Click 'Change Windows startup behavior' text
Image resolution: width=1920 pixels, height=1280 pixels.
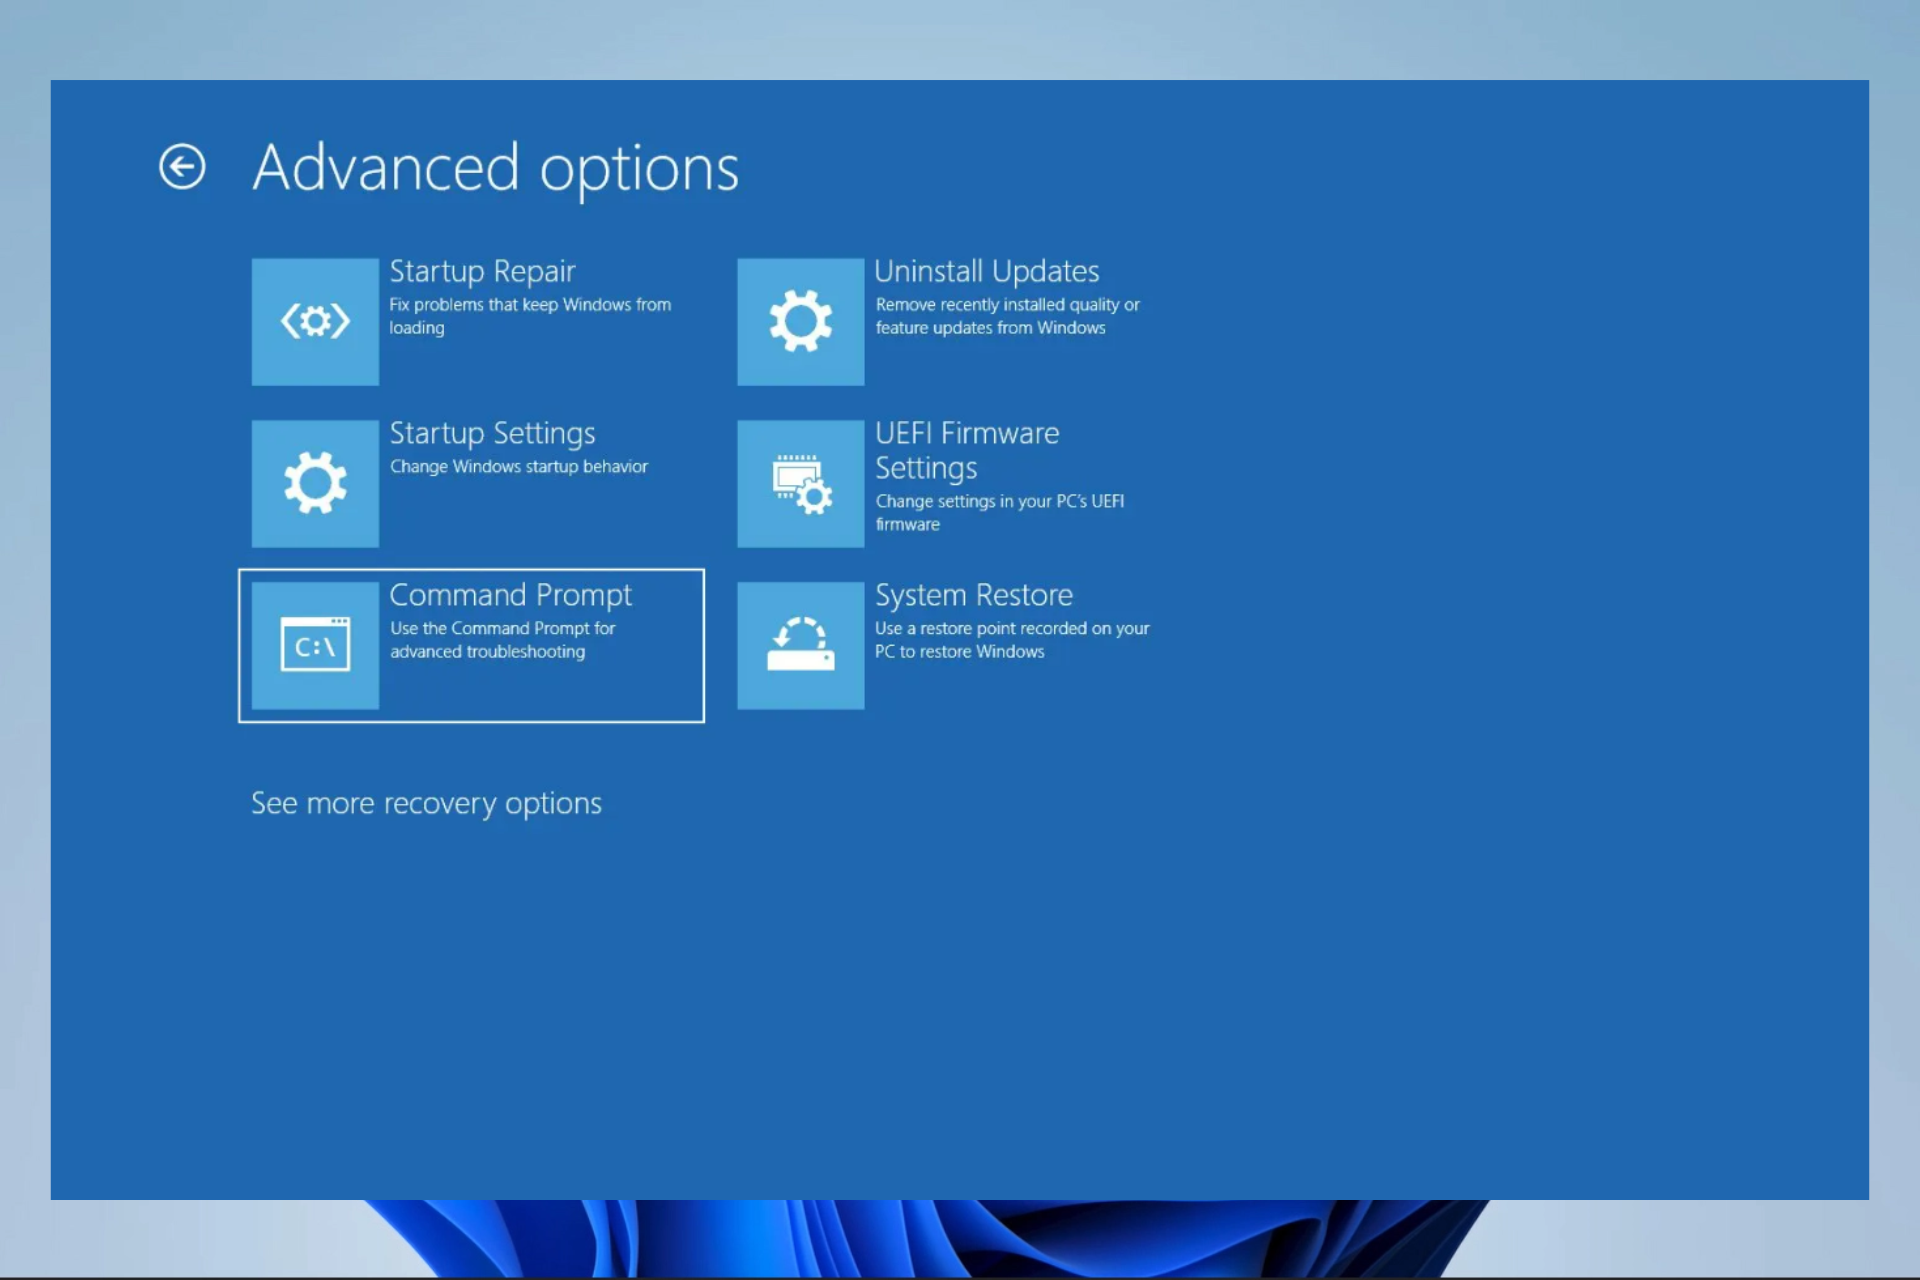(x=518, y=467)
